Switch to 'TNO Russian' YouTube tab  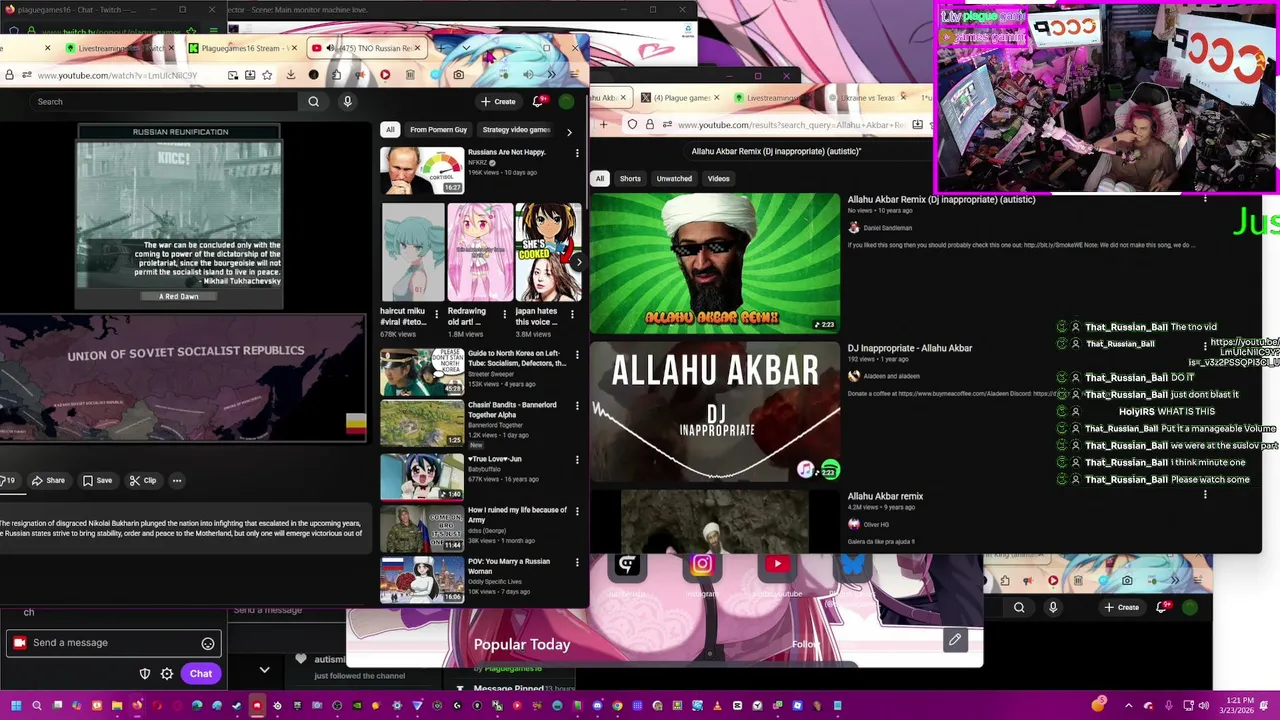(x=368, y=48)
